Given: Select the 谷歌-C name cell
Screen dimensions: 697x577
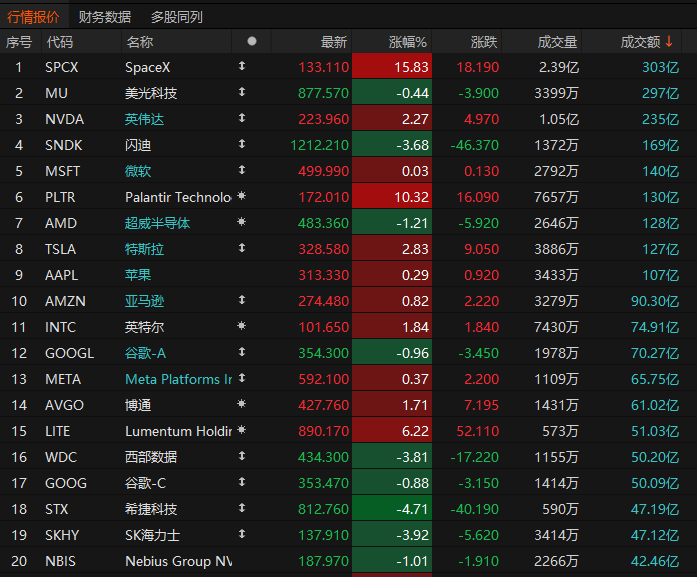Looking at the screenshot, I should [145, 483].
